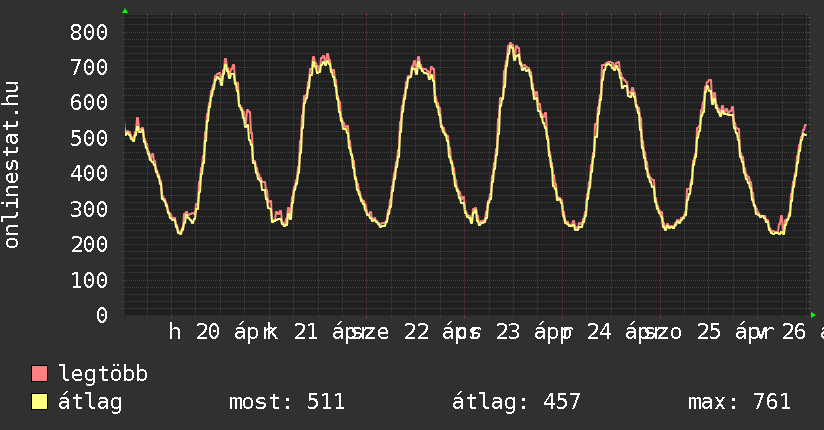Click the green arrow ending the x-axis

[x=813, y=314]
